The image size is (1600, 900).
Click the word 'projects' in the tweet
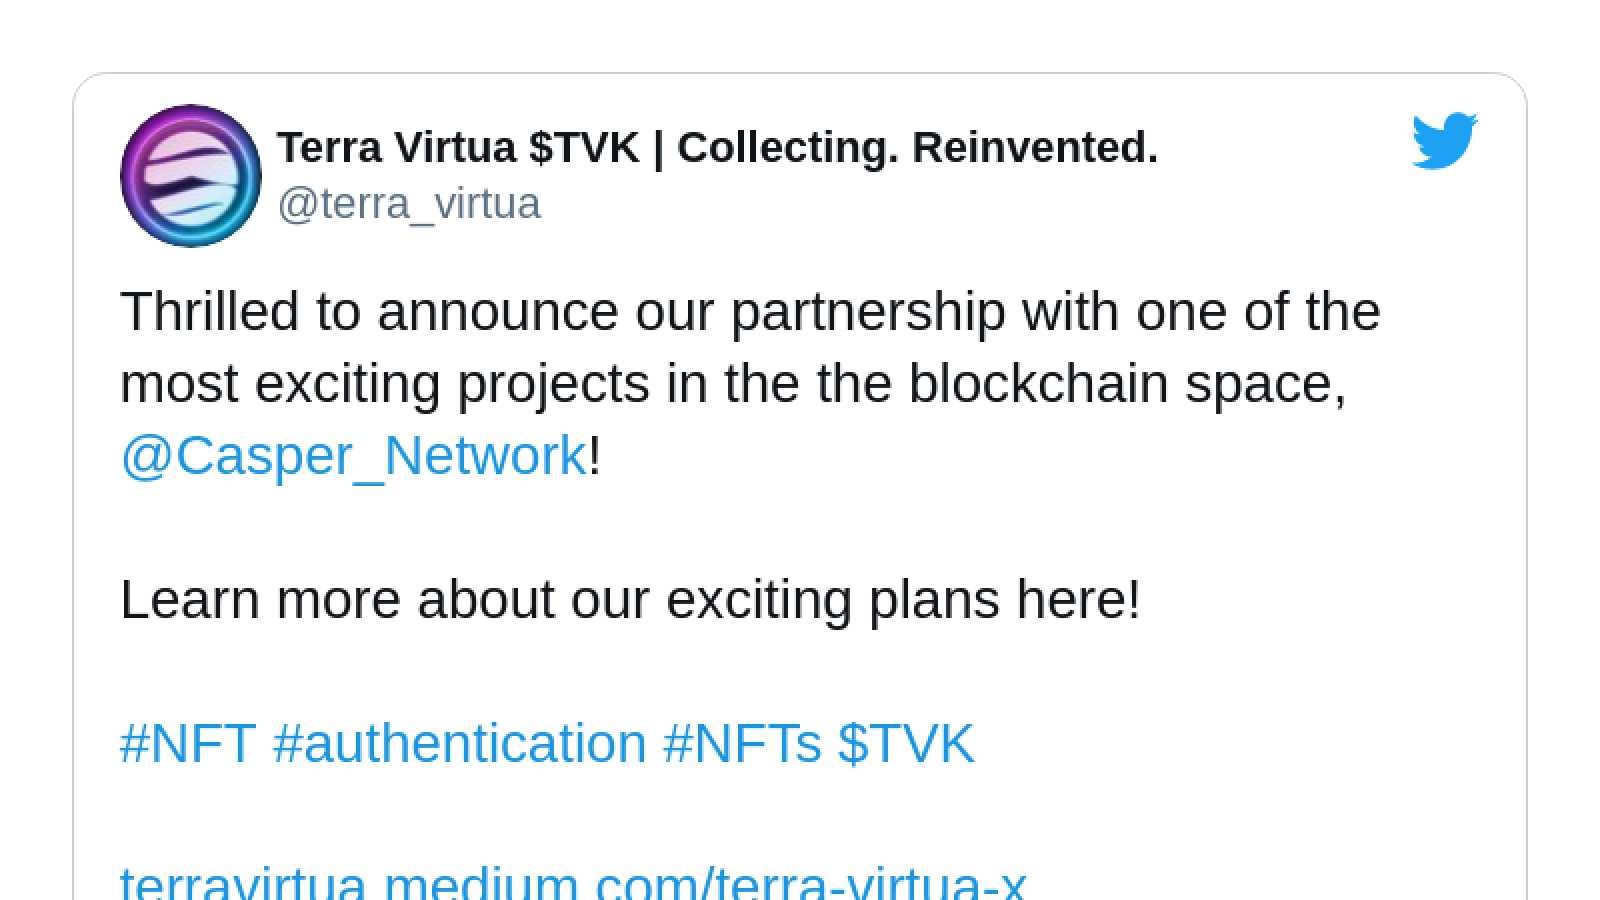[553, 385]
